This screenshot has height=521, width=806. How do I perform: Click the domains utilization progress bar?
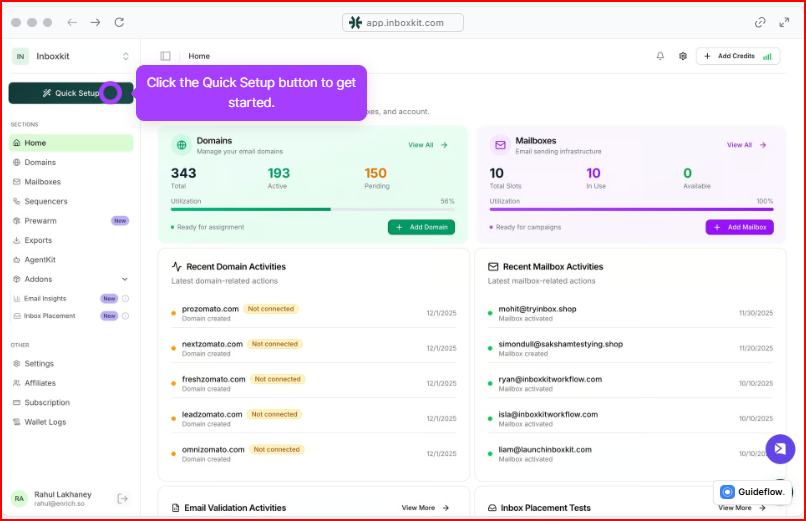point(313,210)
